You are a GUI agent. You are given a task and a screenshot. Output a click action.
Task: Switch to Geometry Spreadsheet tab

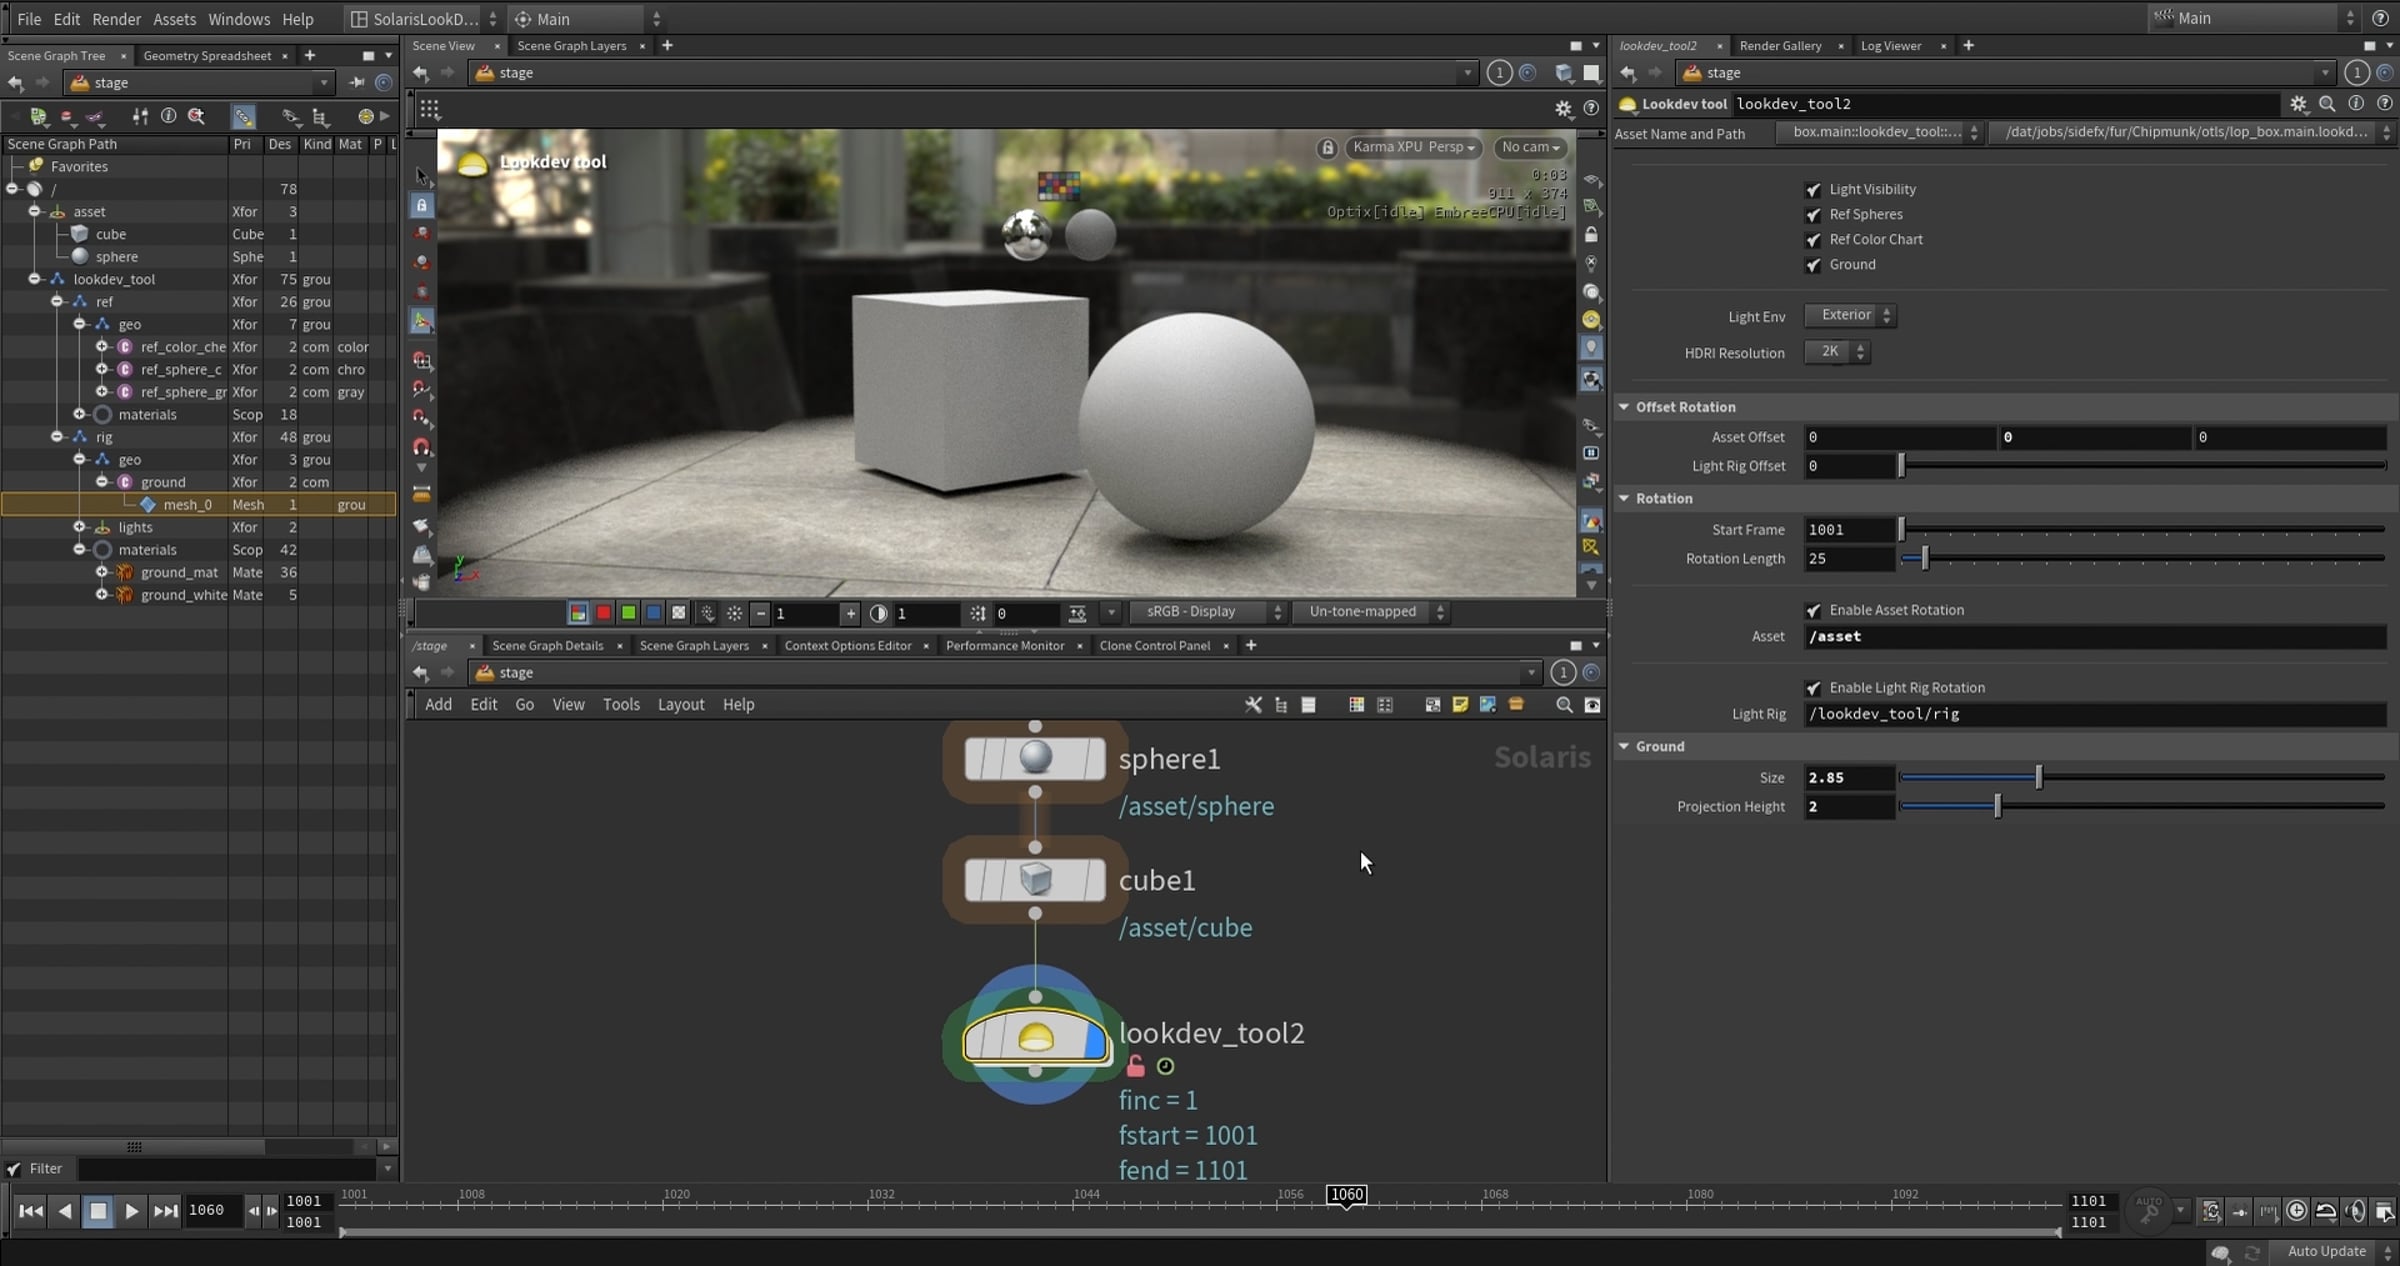click(207, 56)
